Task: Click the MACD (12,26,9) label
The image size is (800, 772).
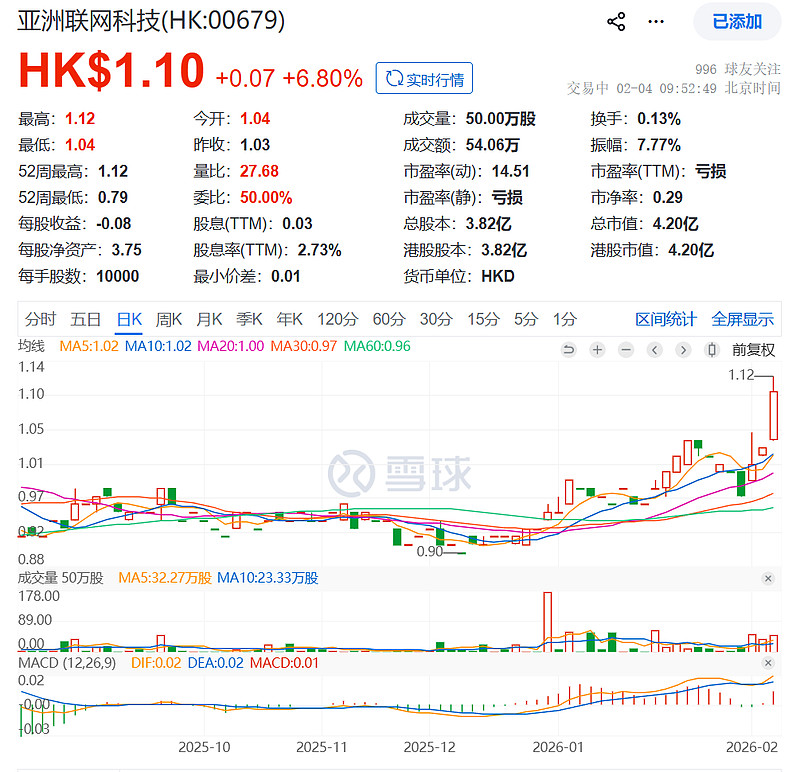Action: (x=67, y=663)
